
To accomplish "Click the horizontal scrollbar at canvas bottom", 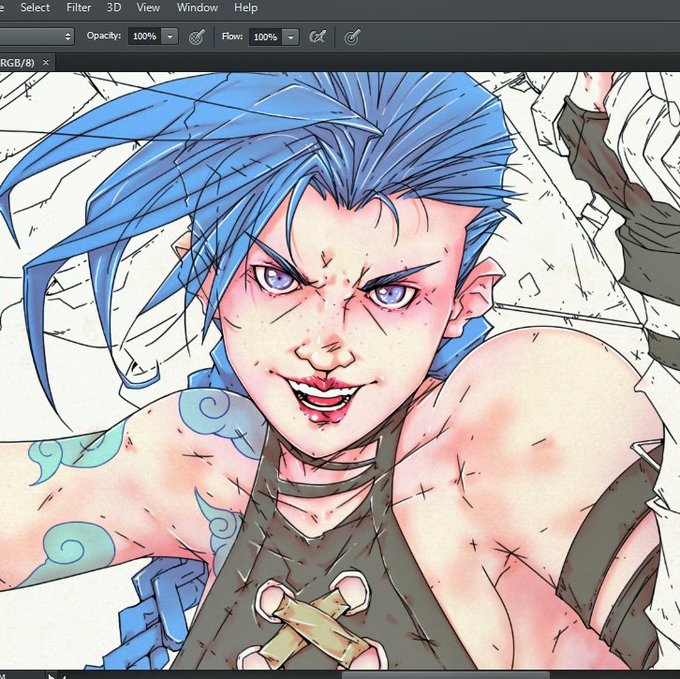I will (445, 674).
